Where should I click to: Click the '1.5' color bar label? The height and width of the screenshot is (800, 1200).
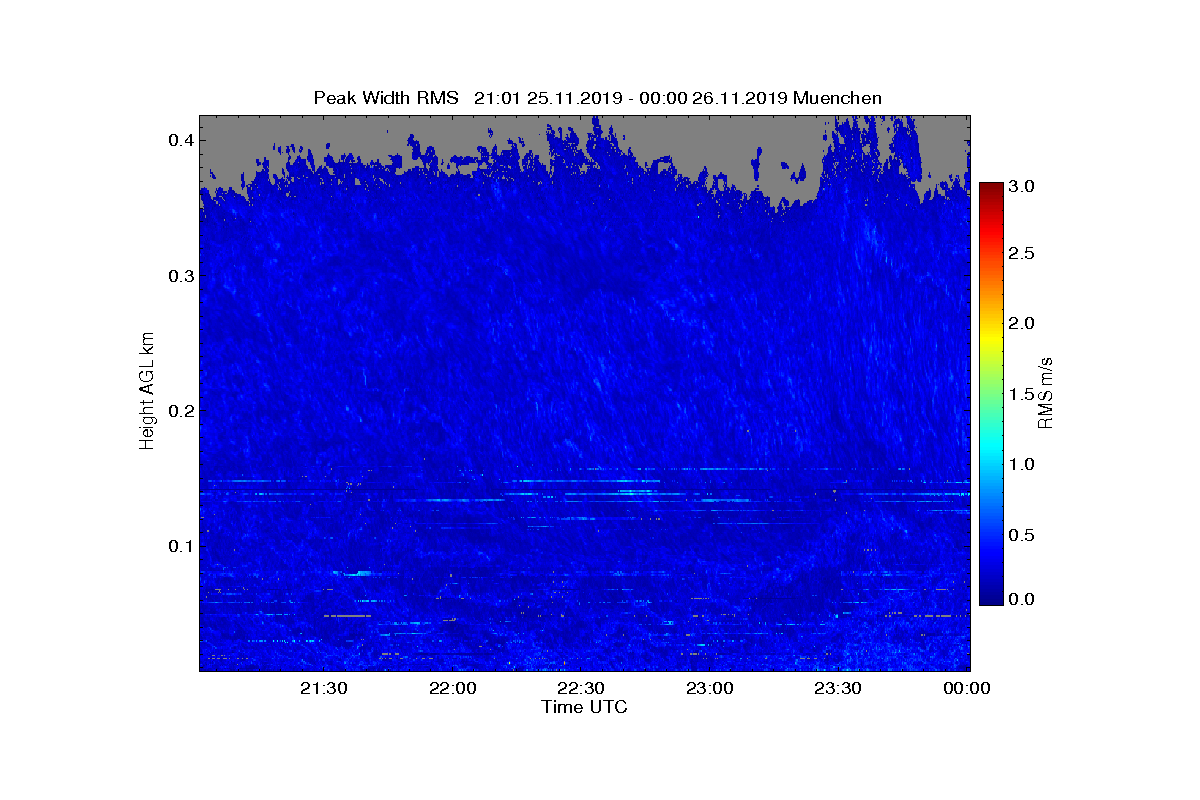[1021, 394]
